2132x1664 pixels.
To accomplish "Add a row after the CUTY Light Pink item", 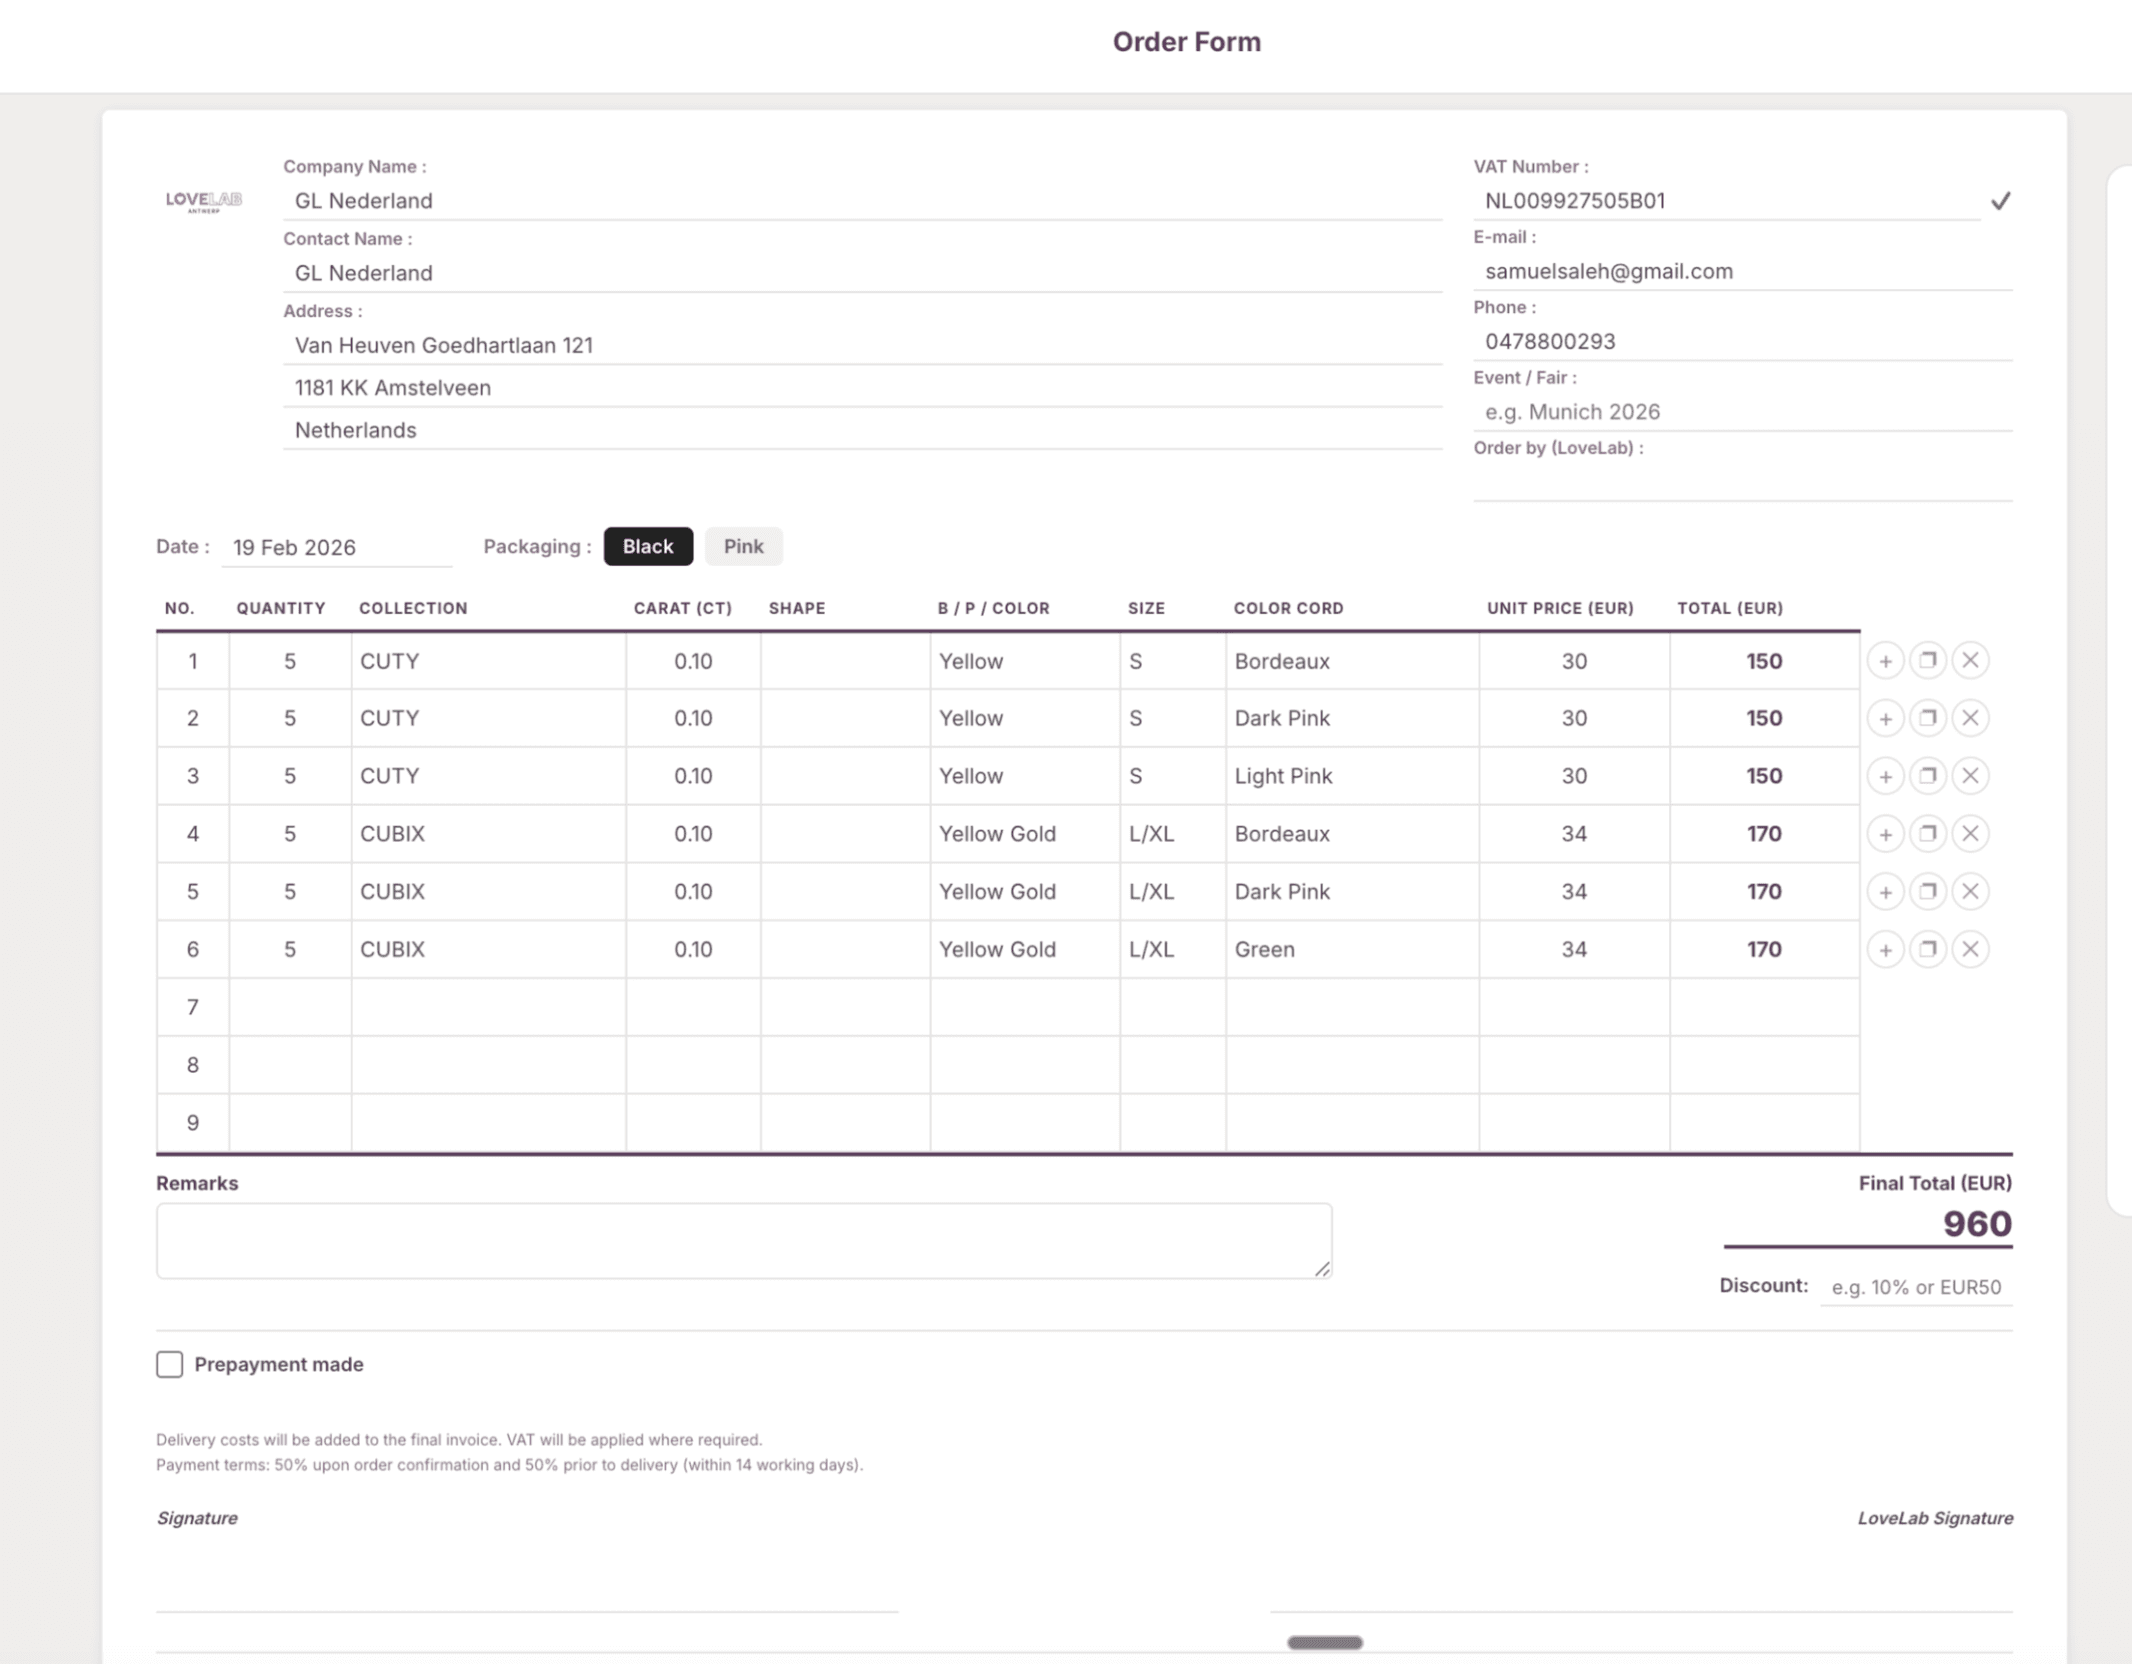I will coord(1887,776).
